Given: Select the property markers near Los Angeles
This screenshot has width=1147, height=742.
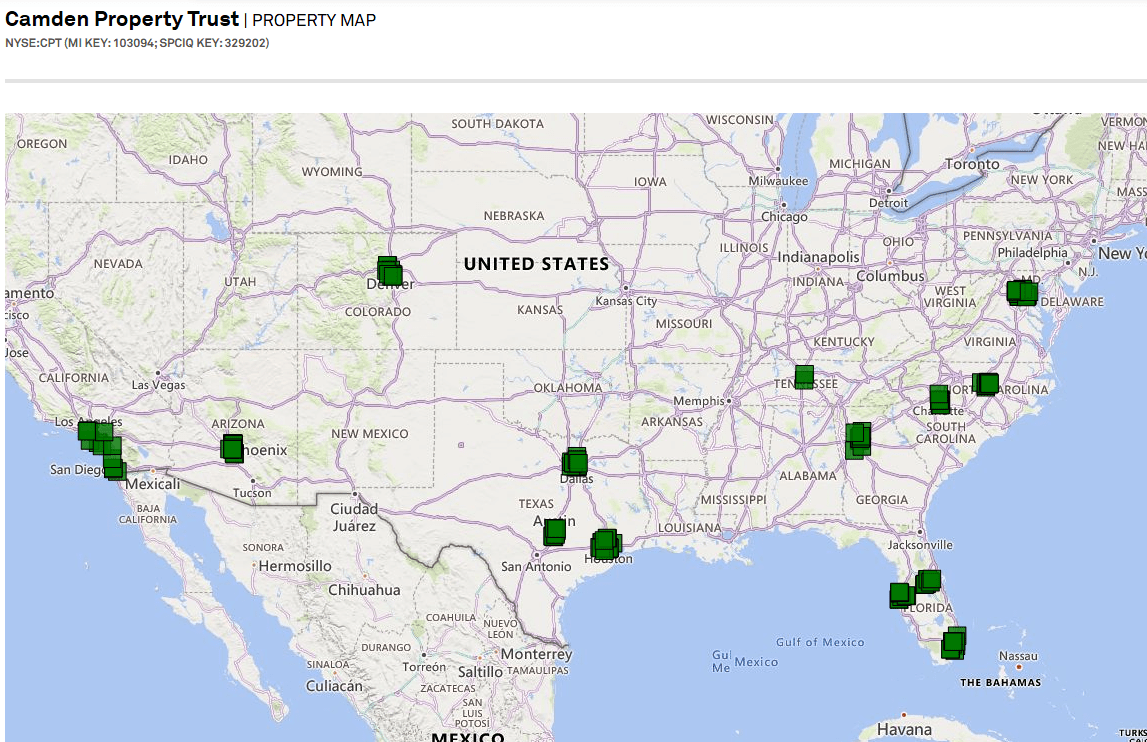Looking at the screenshot, I should tap(99, 438).
